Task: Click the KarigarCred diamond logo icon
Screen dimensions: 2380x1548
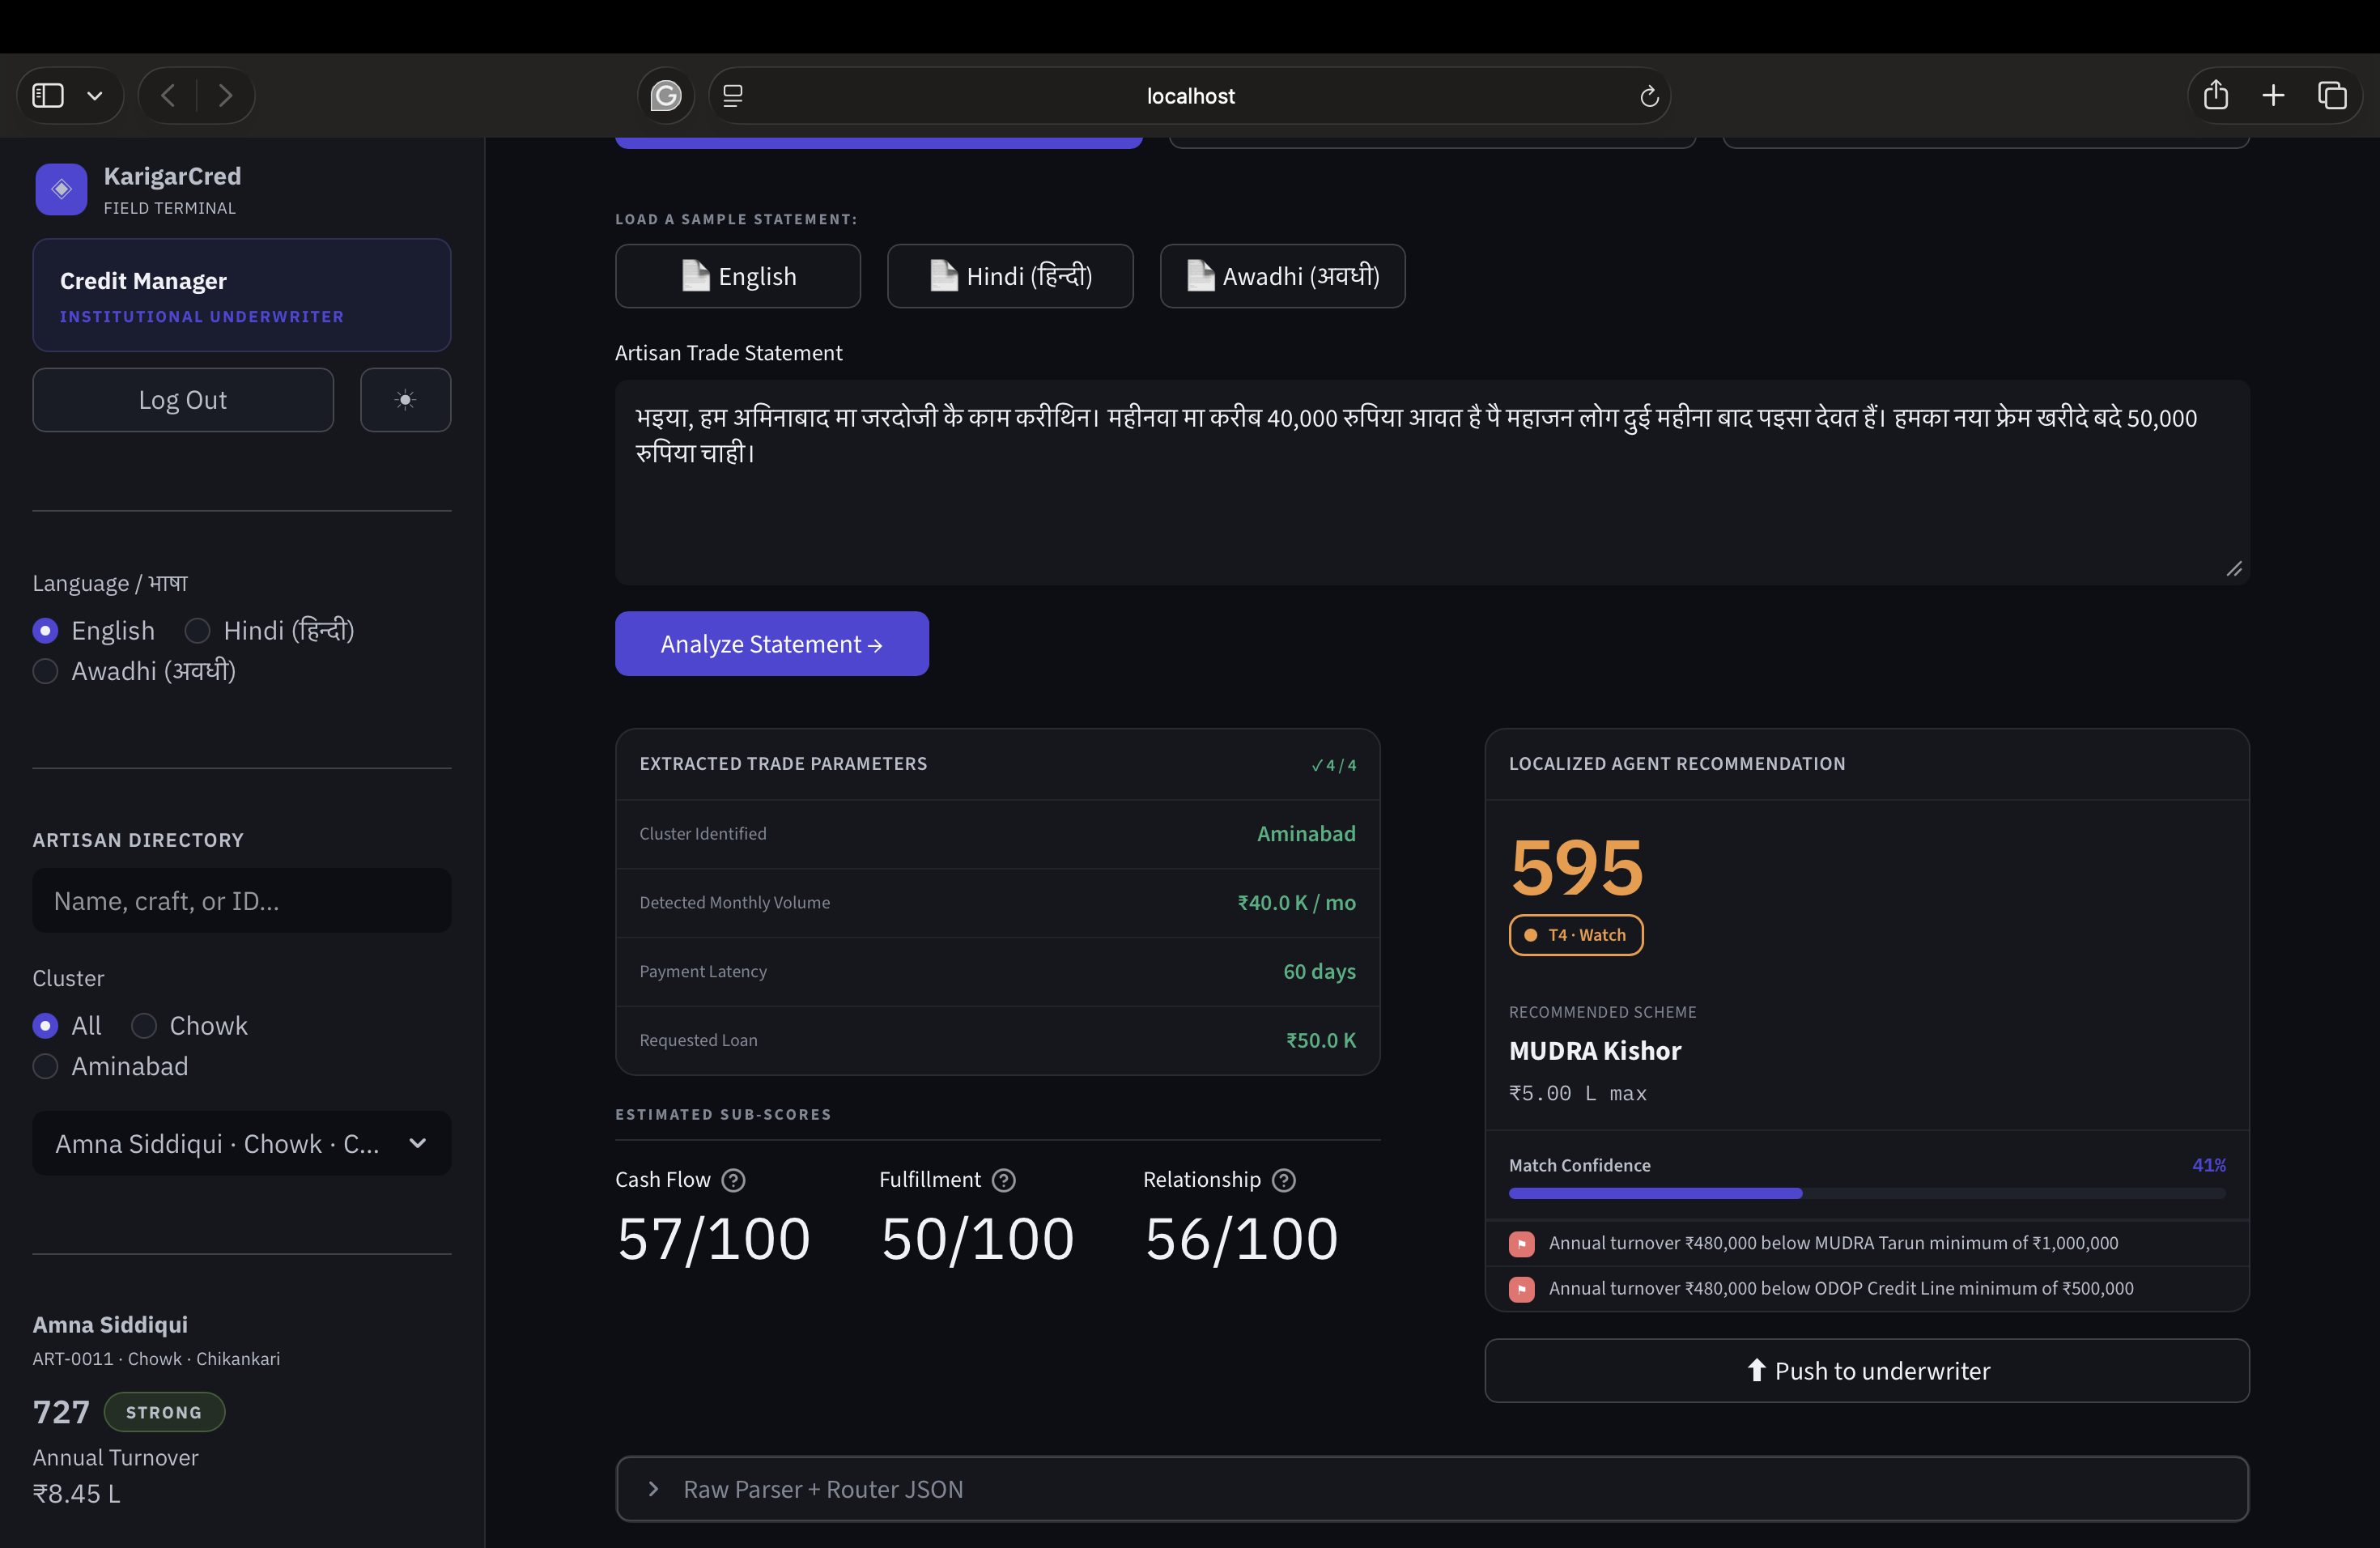Action: click(x=61, y=189)
